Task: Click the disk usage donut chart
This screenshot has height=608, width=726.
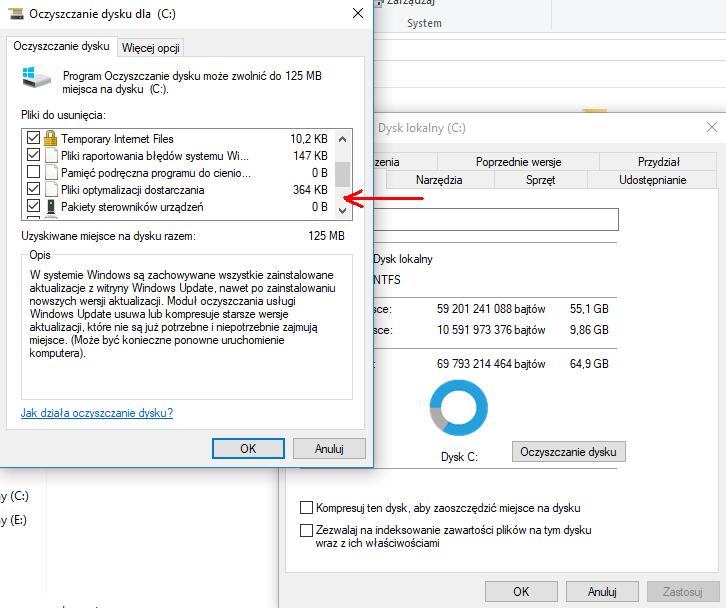Action: click(458, 408)
